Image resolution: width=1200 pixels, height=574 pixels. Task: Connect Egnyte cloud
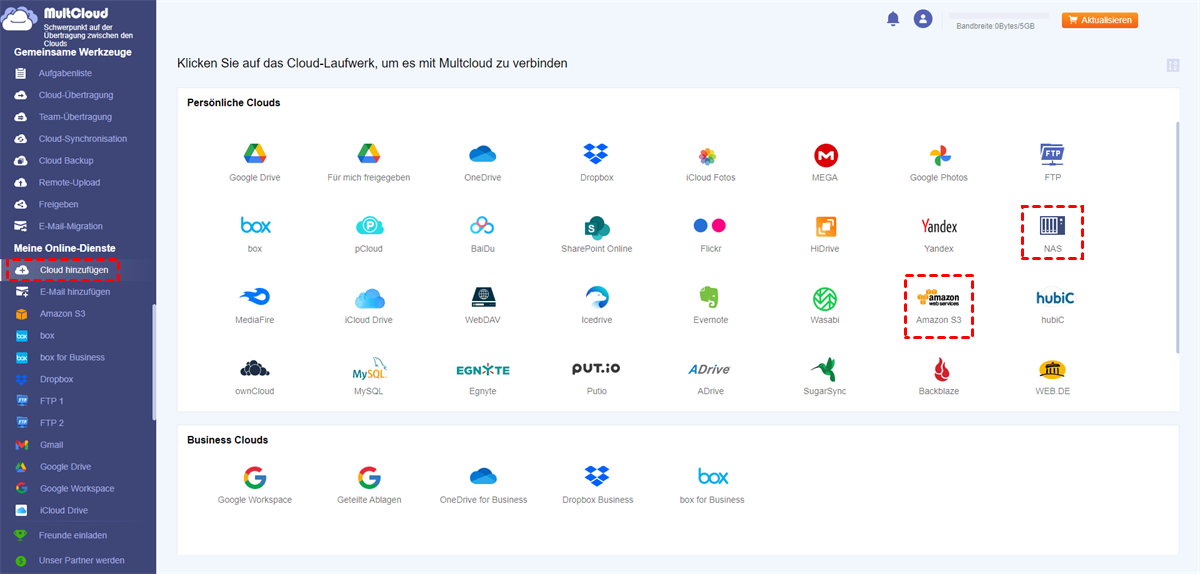pos(483,369)
